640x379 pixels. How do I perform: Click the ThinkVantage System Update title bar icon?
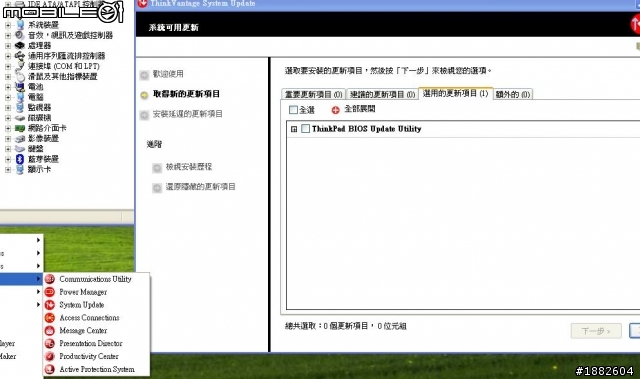click(x=142, y=4)
